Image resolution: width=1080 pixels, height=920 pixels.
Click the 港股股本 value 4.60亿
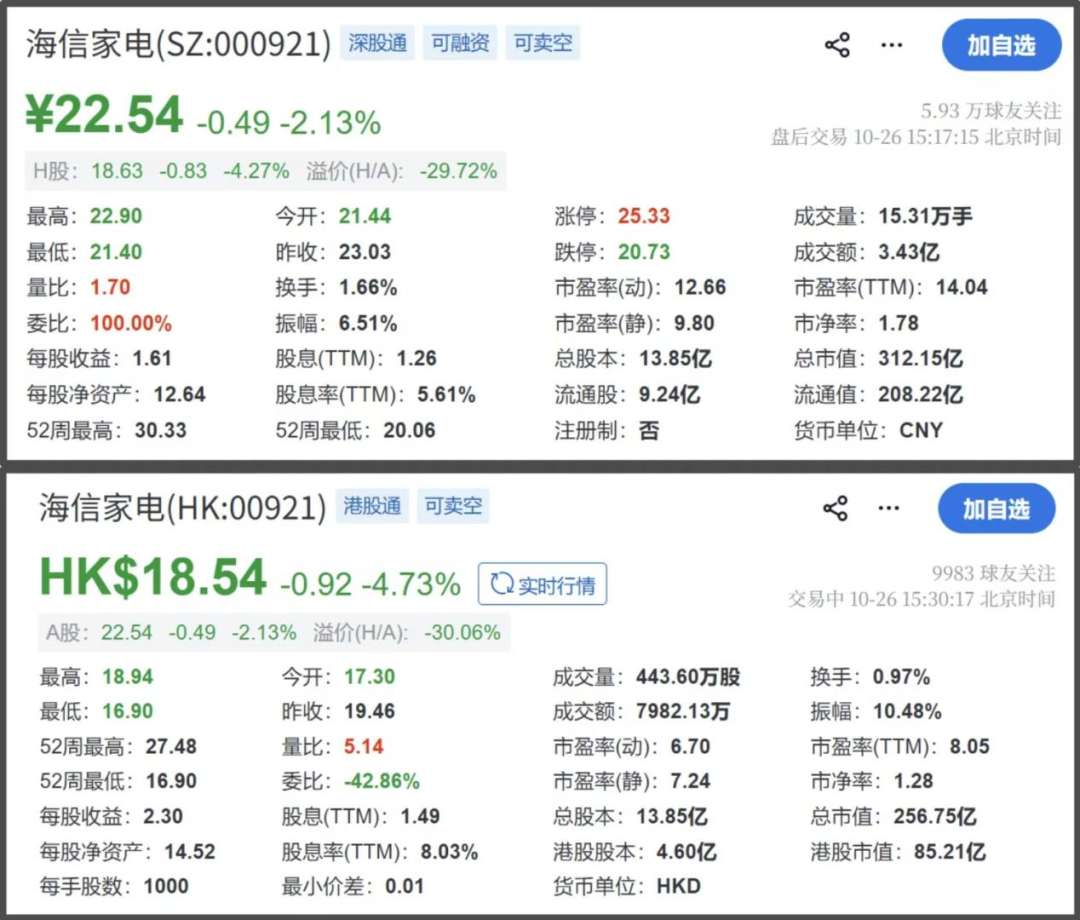[686, 852]
